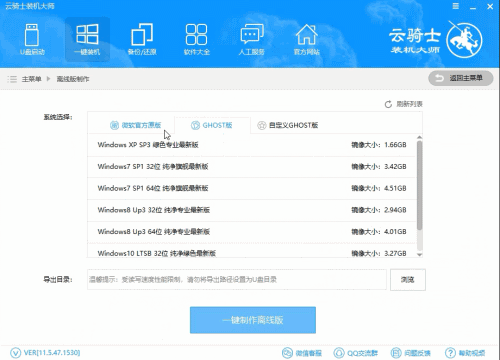
Task: Open the title bar hamburger menu
Action: click(456, 6)
